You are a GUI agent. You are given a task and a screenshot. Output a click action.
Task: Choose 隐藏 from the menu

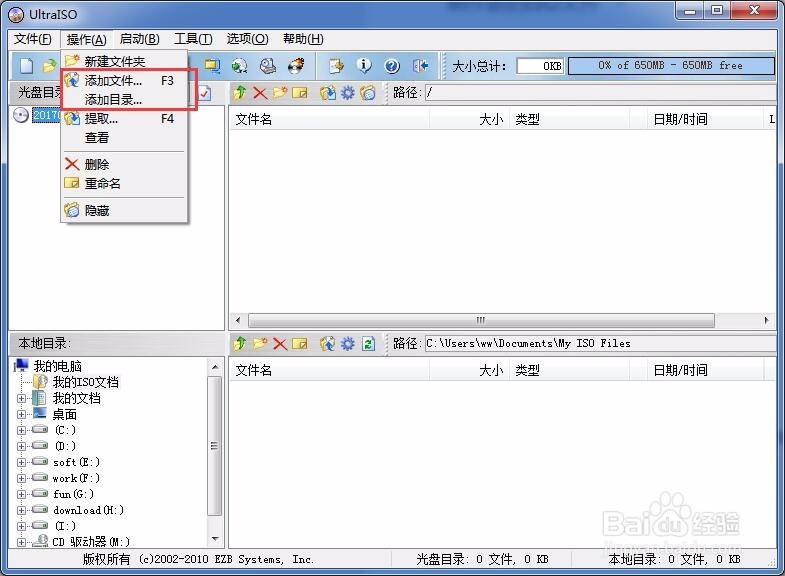coord(124,211)
